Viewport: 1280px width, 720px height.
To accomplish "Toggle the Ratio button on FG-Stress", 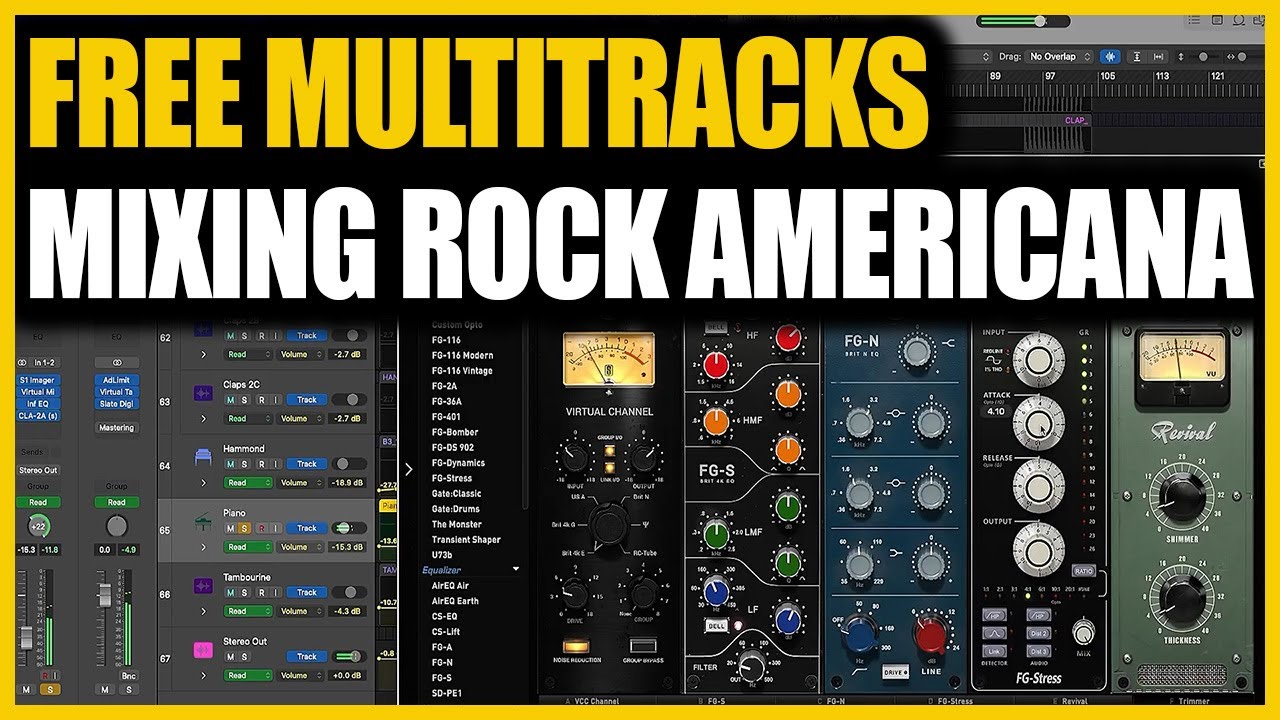I will [x=1084, y=571].
